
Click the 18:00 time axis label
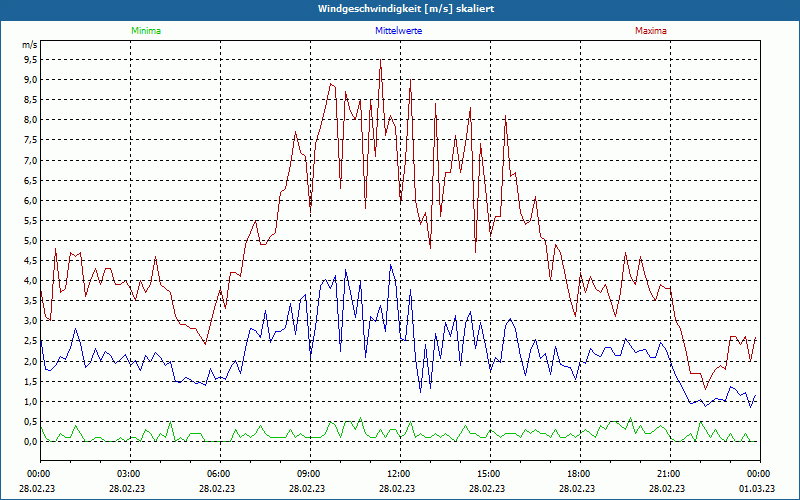pyautogui.click(x=579, y=473)
